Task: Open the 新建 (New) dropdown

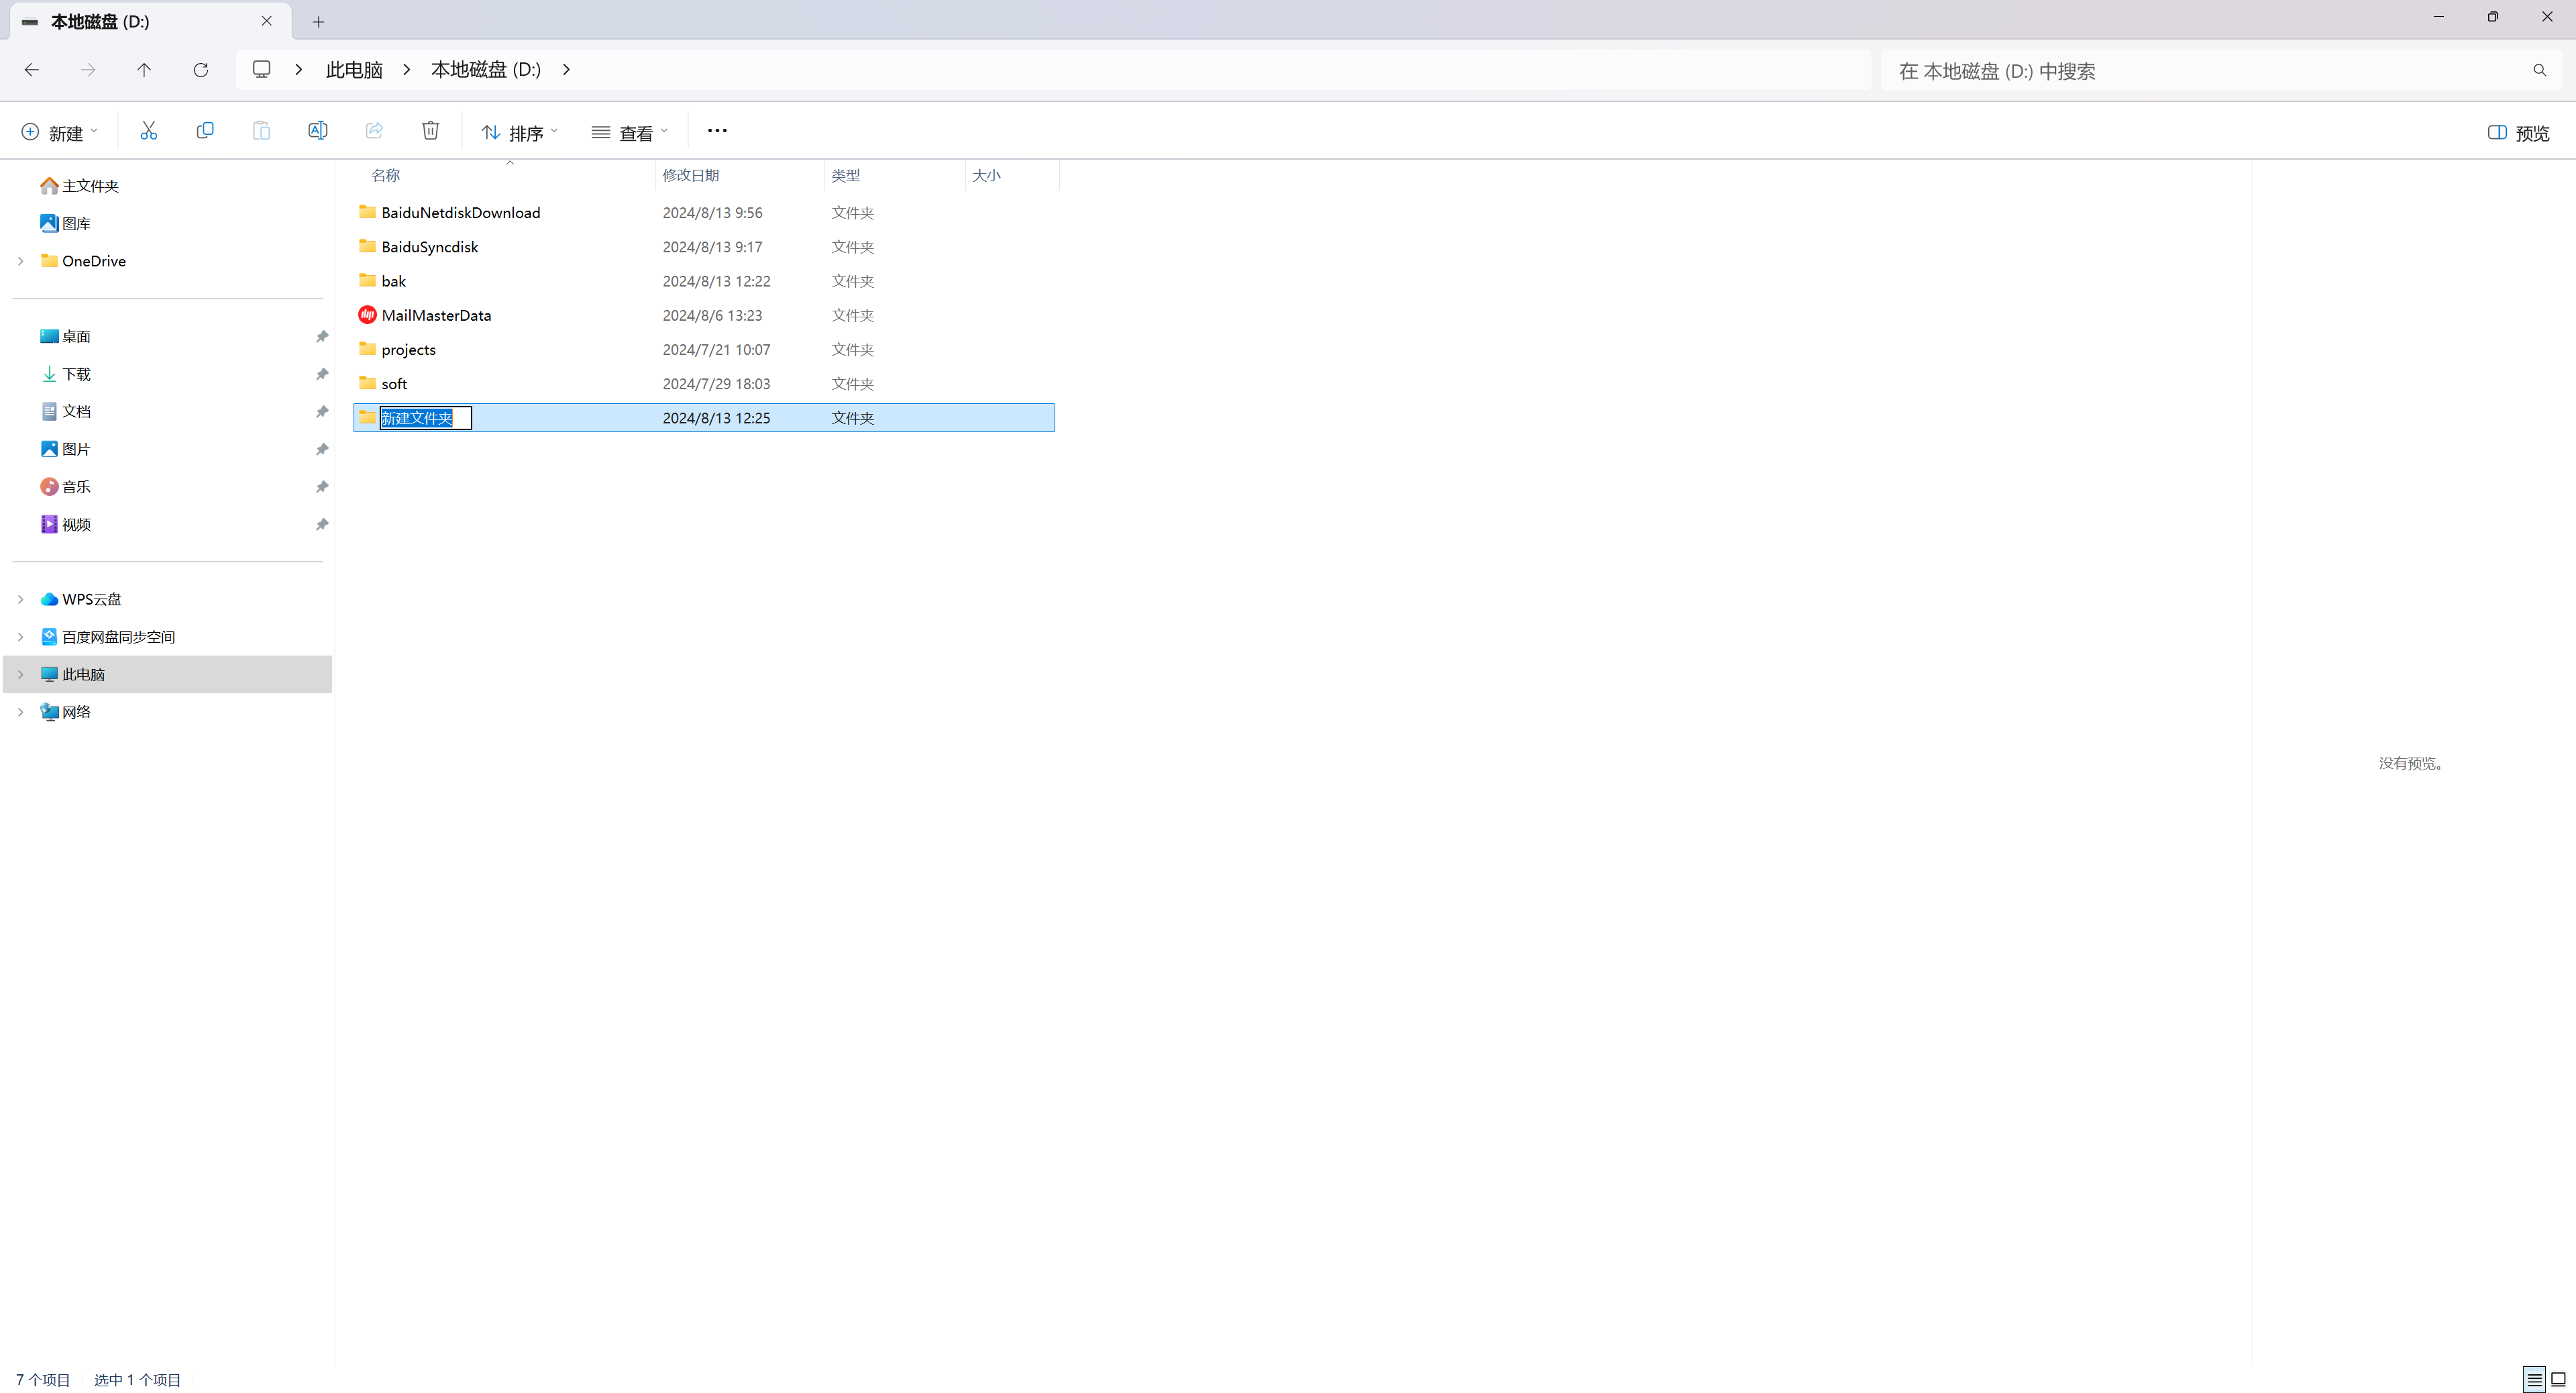Action: pyautogui.click(x=59, y=133)
